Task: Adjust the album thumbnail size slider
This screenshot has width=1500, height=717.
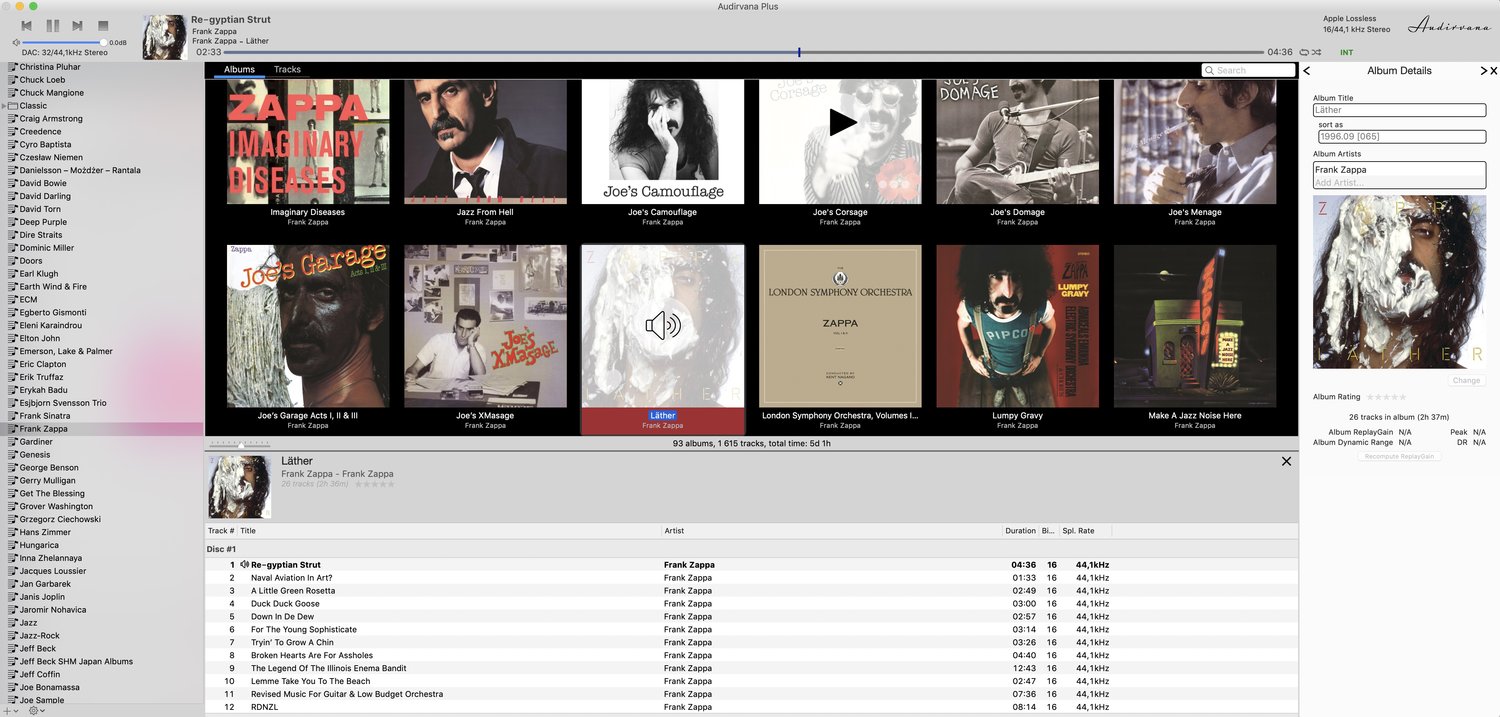Action: pos(240,444)
